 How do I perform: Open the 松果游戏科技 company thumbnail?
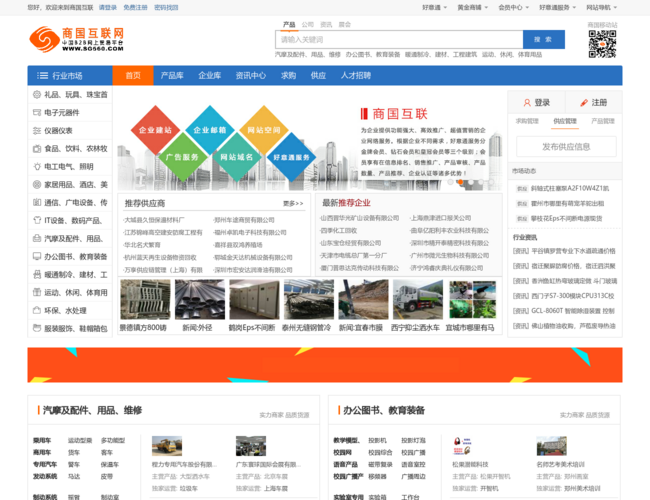click(x=462, y=446)
